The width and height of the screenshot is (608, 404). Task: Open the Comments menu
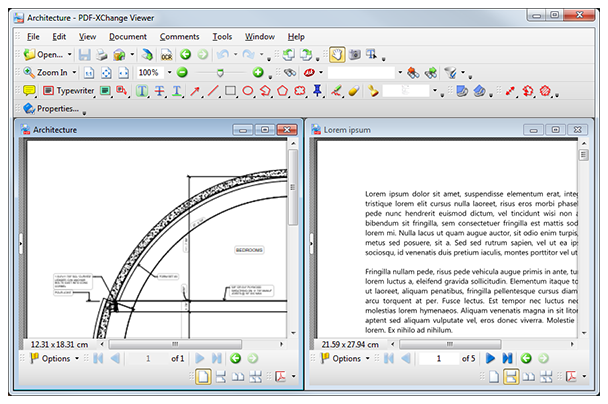[180, 37]
